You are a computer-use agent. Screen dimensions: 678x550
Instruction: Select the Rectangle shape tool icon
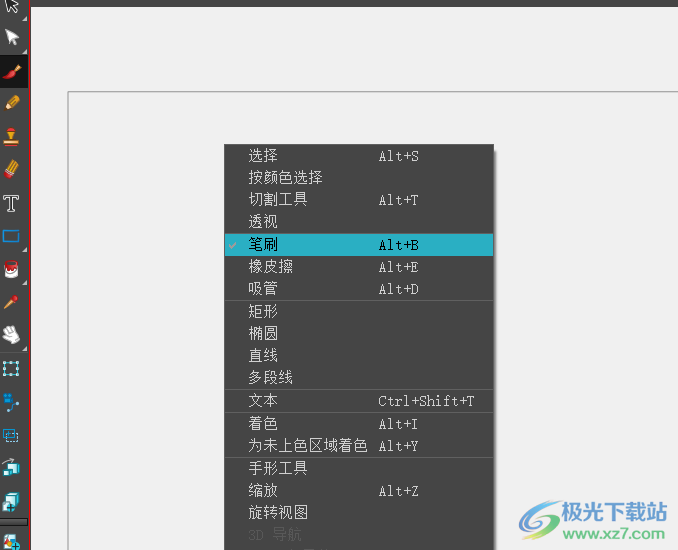point(11,236)
